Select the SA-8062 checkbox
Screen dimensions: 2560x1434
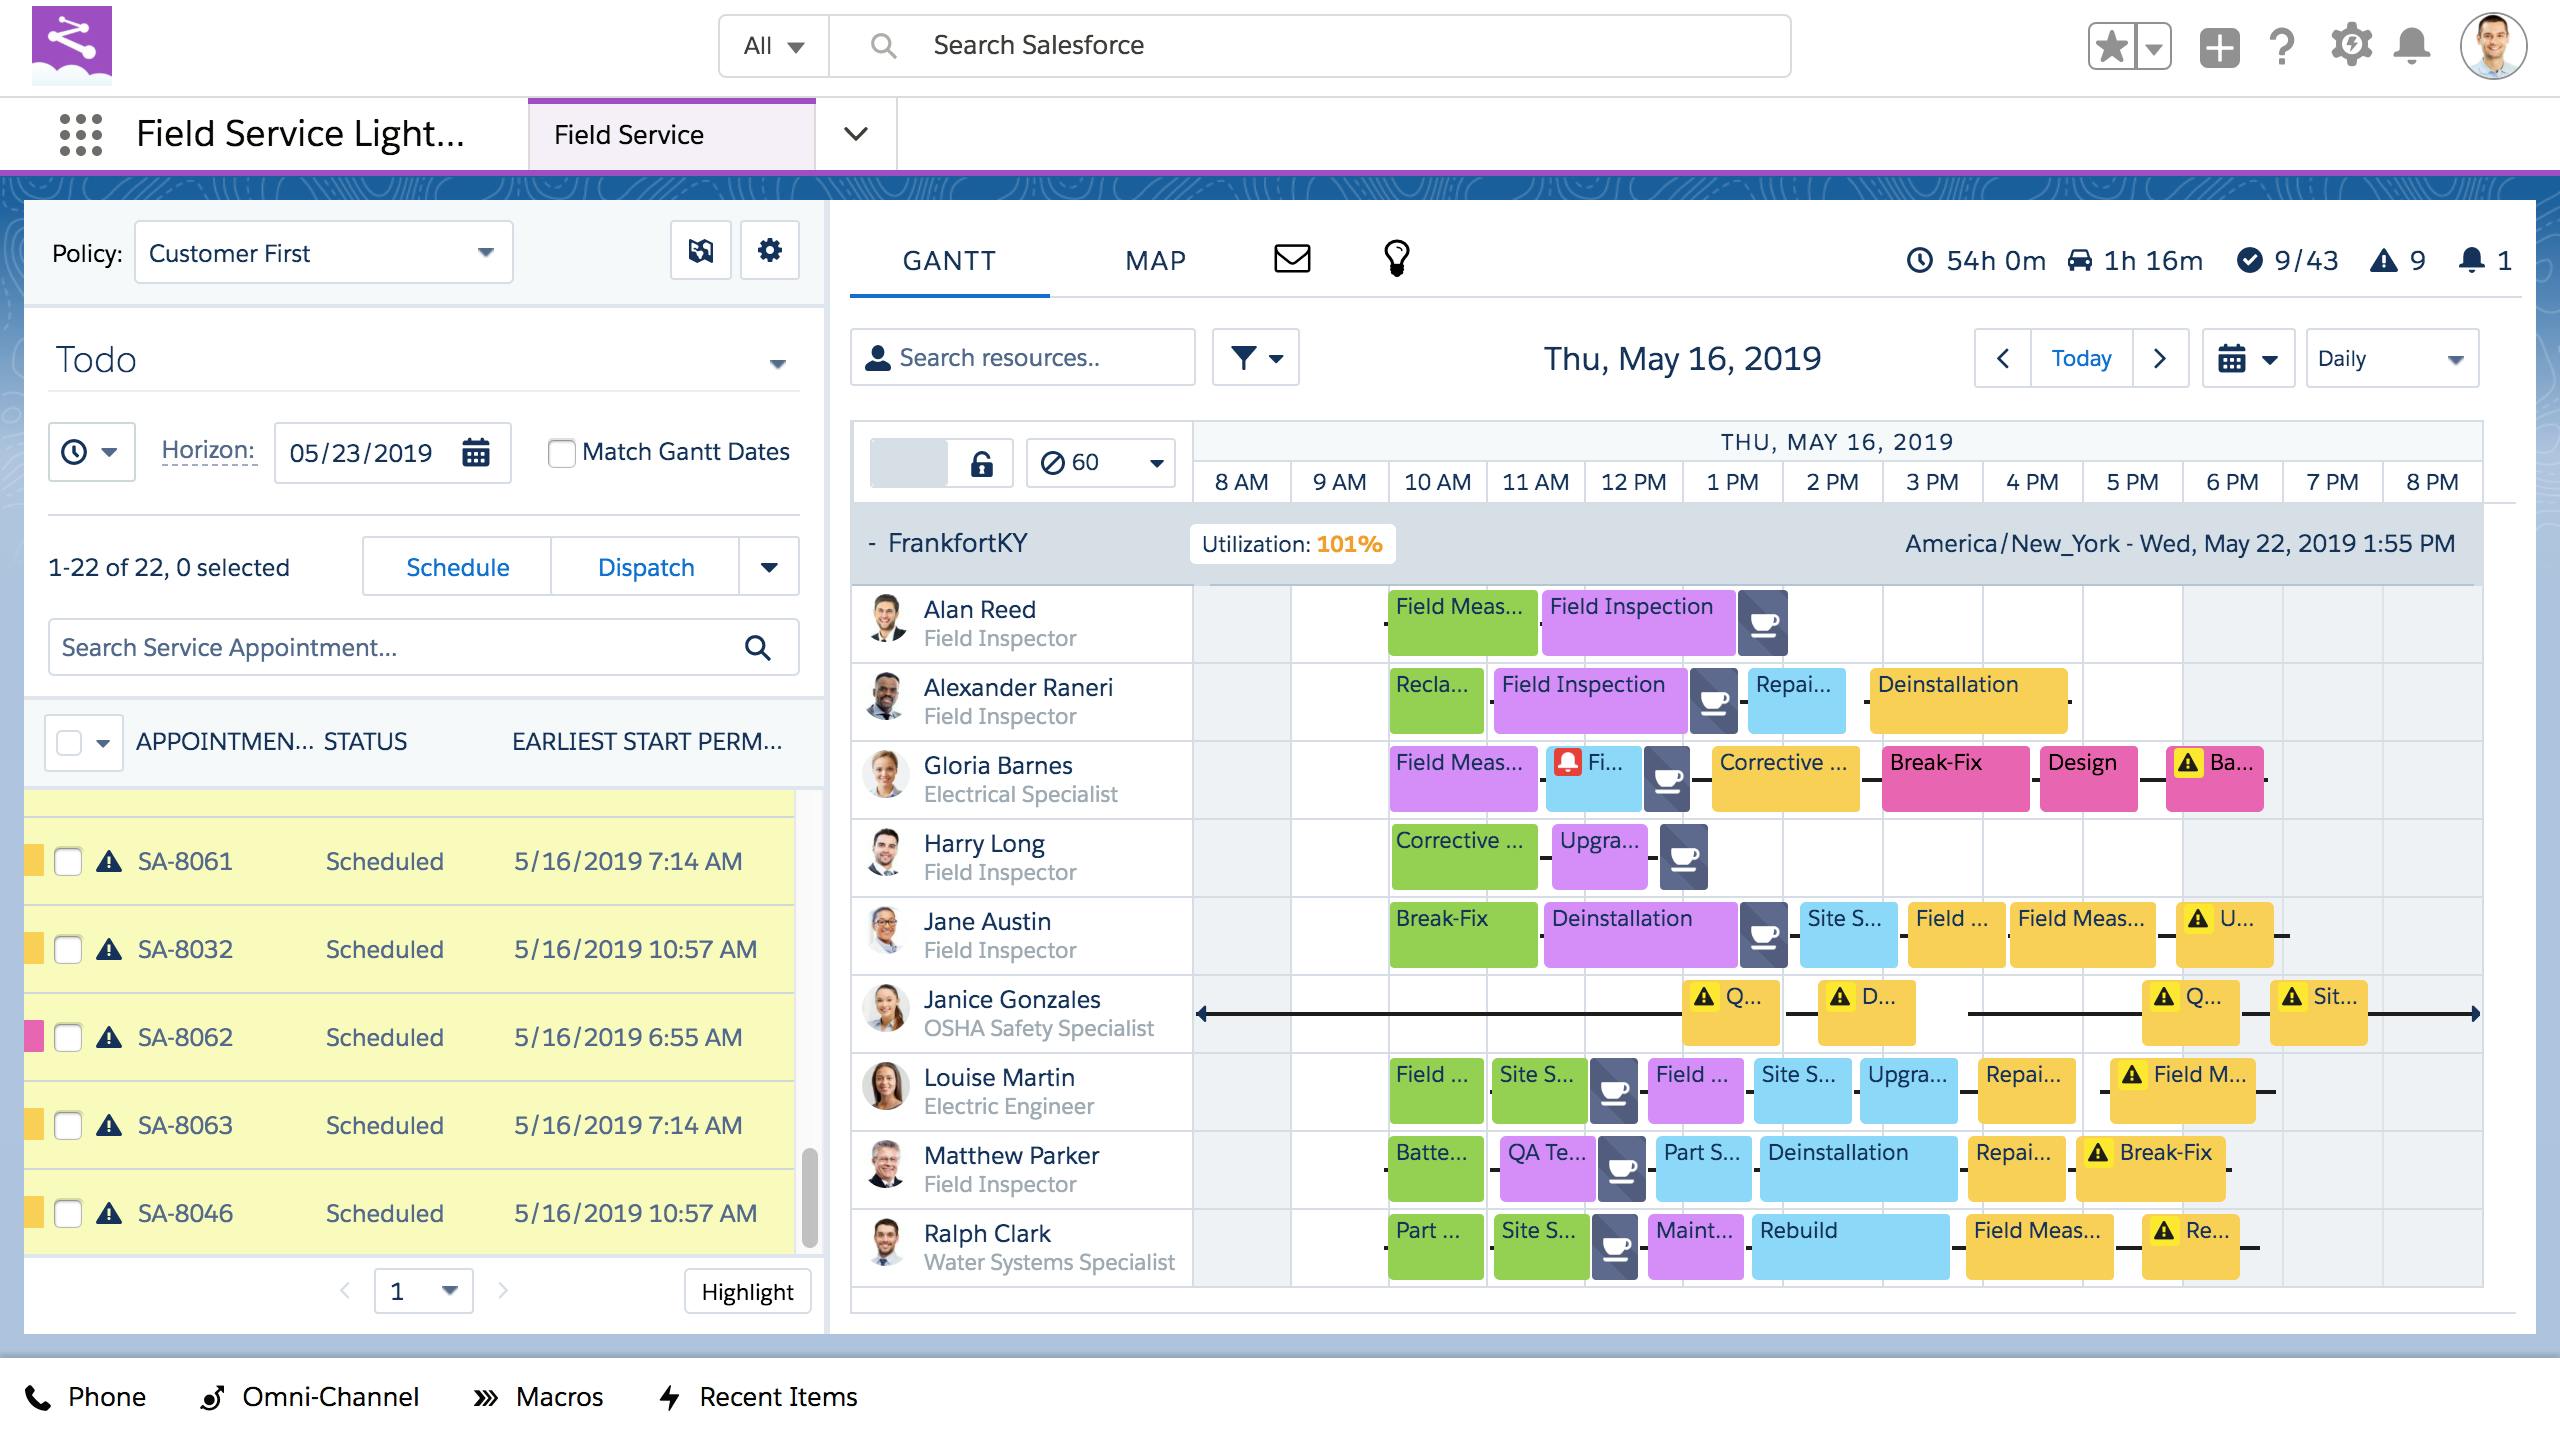pyautogui.click(x=68, y=1038)
